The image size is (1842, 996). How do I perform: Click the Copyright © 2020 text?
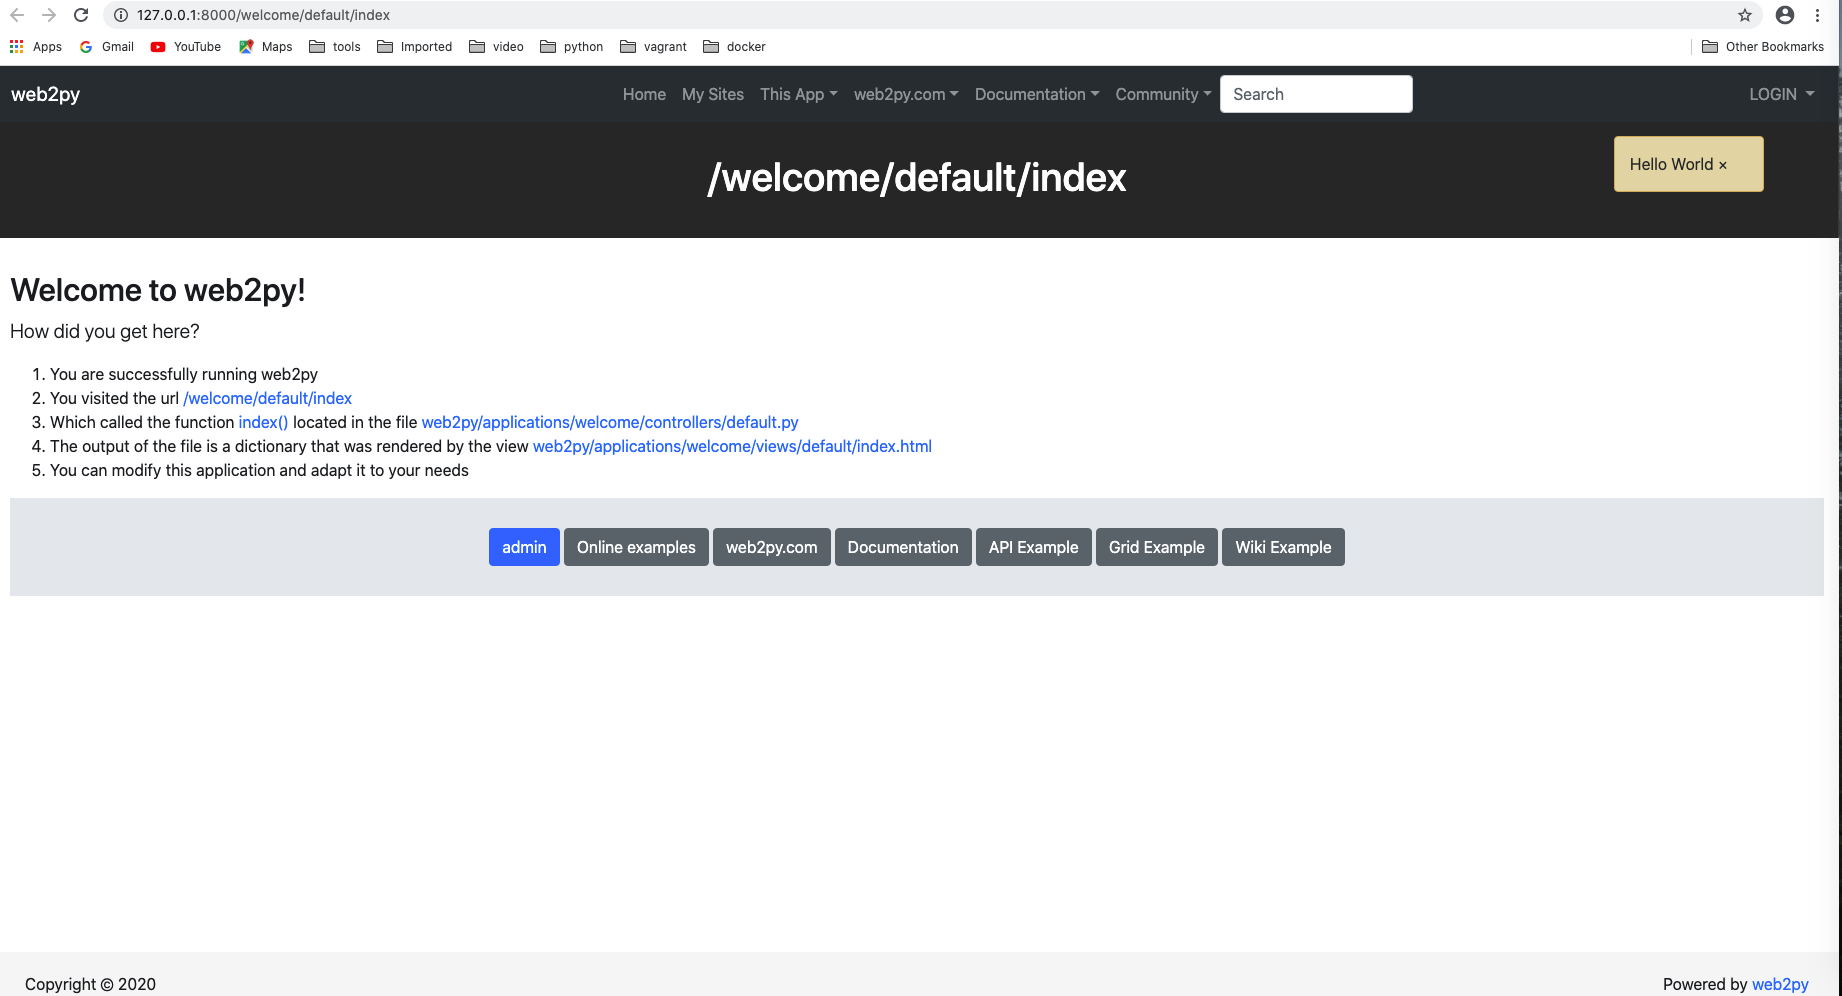[90, 984]
